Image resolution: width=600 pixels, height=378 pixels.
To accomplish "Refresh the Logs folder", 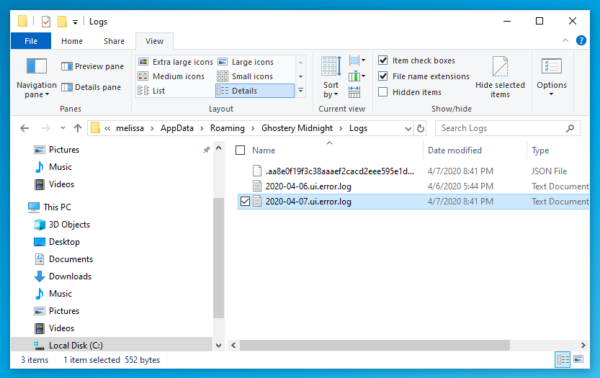I will 420,129.
